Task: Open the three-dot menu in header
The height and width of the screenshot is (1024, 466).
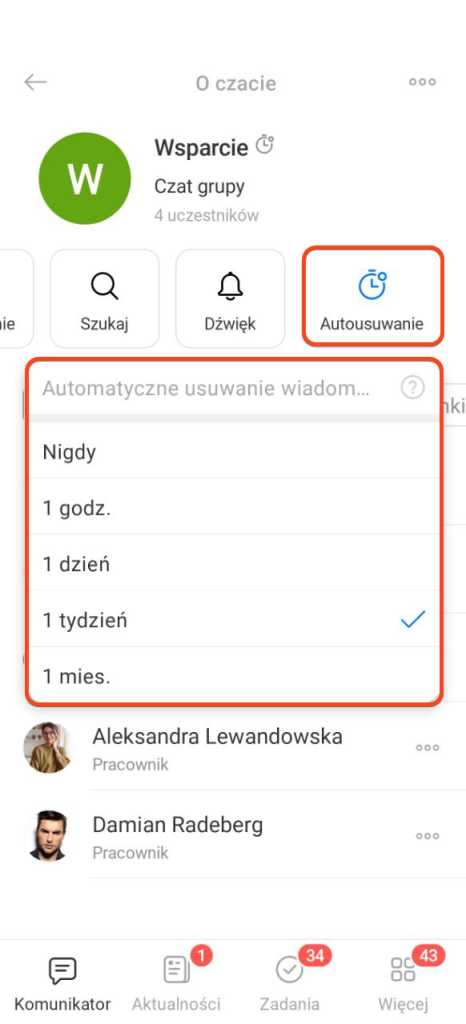Action: click(422, 82)
